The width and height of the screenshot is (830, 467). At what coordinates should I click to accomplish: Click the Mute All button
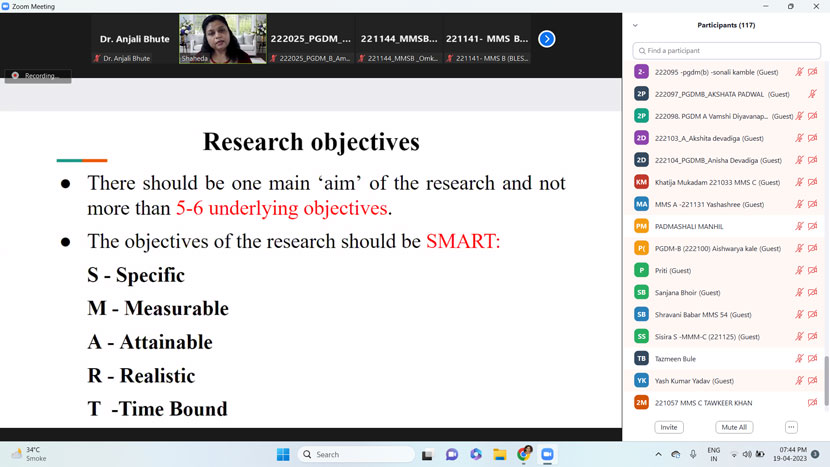(734, 427)
